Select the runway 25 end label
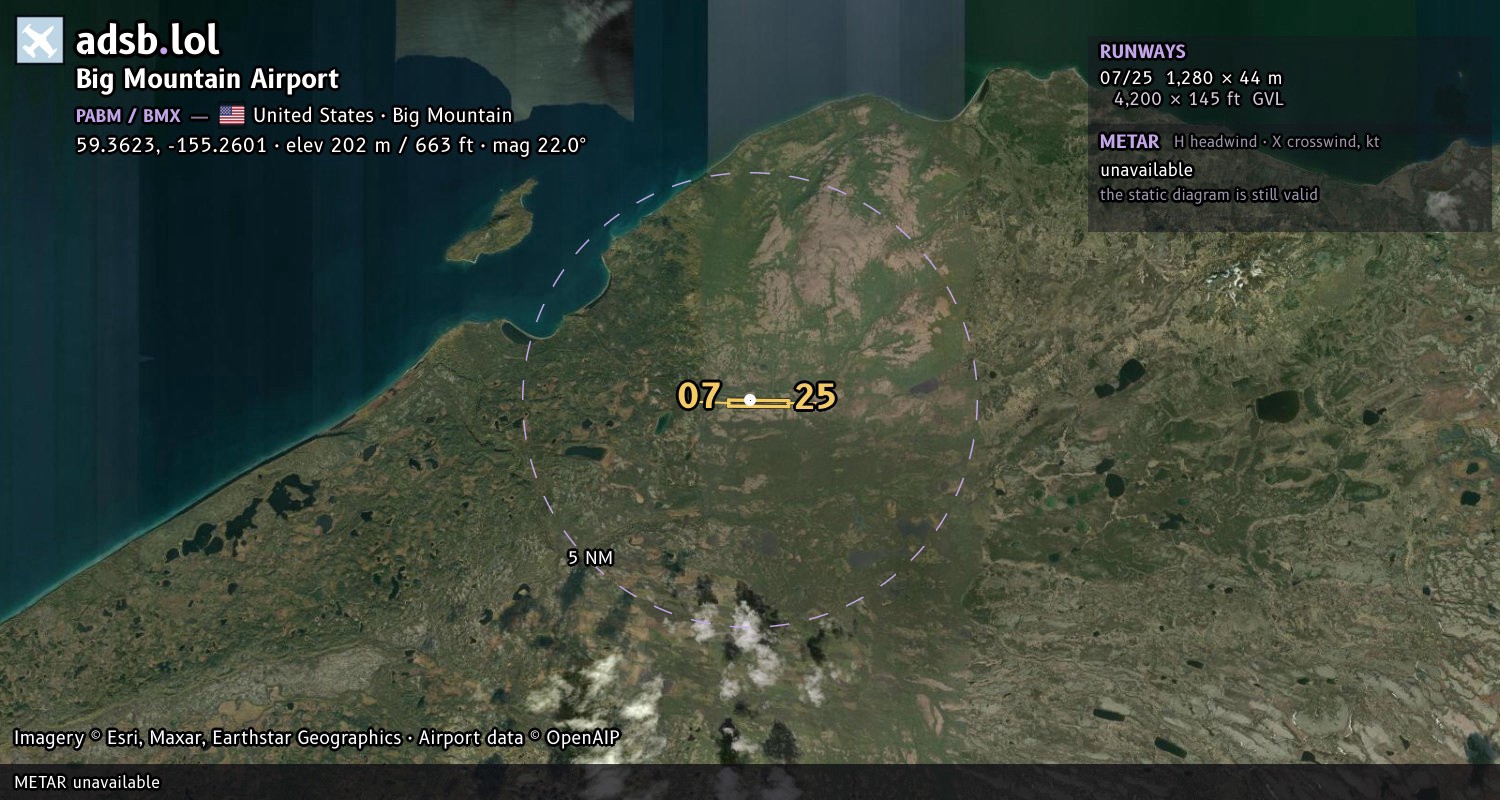 (815, 397)
